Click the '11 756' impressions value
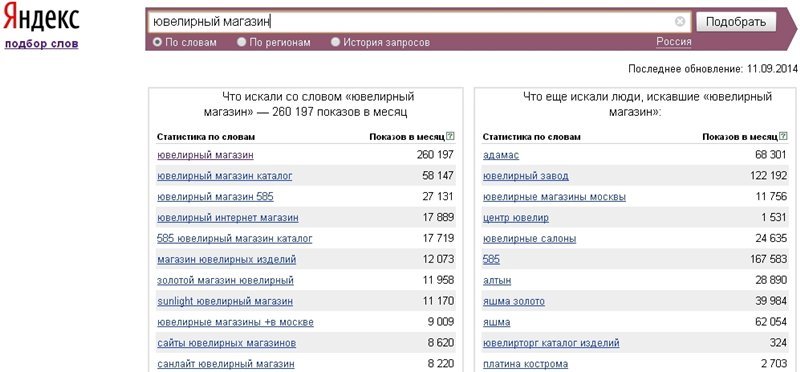 pos(771,196)
